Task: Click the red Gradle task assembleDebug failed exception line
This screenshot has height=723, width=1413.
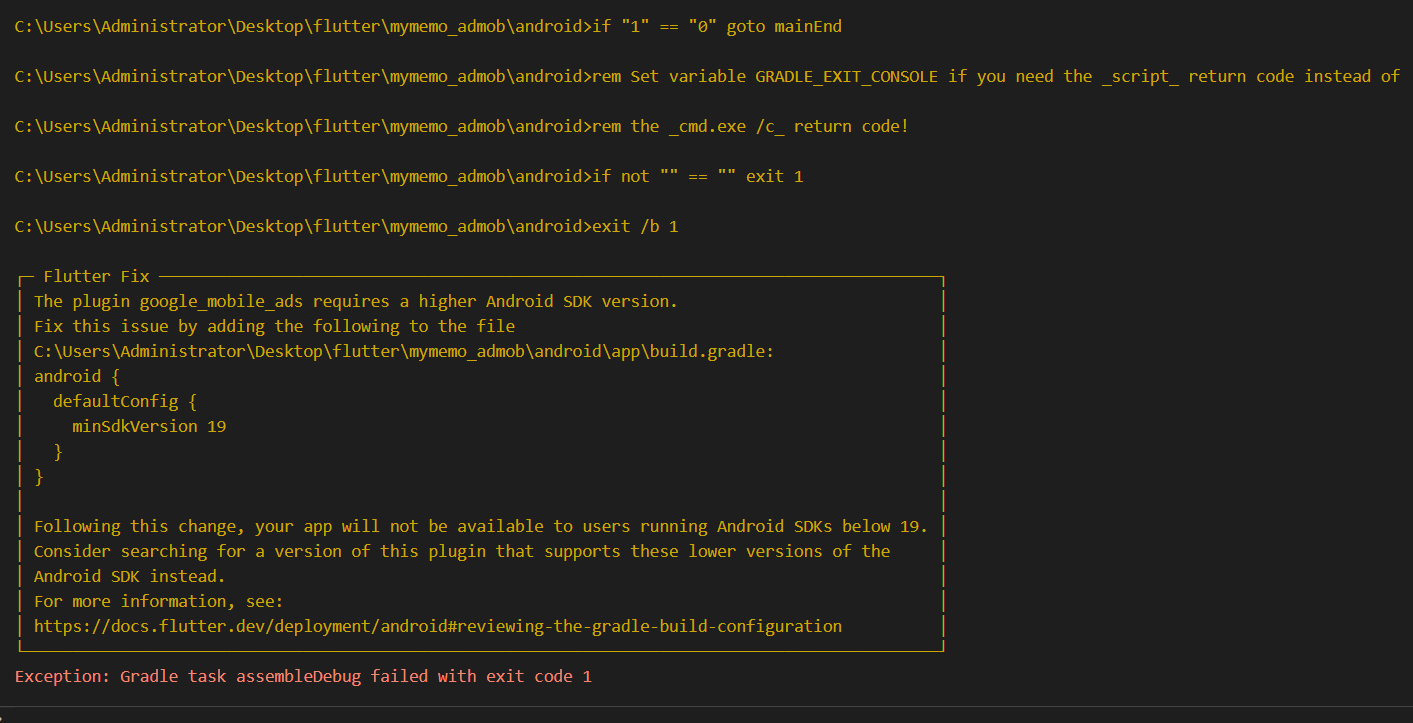Action: point(303,677)
